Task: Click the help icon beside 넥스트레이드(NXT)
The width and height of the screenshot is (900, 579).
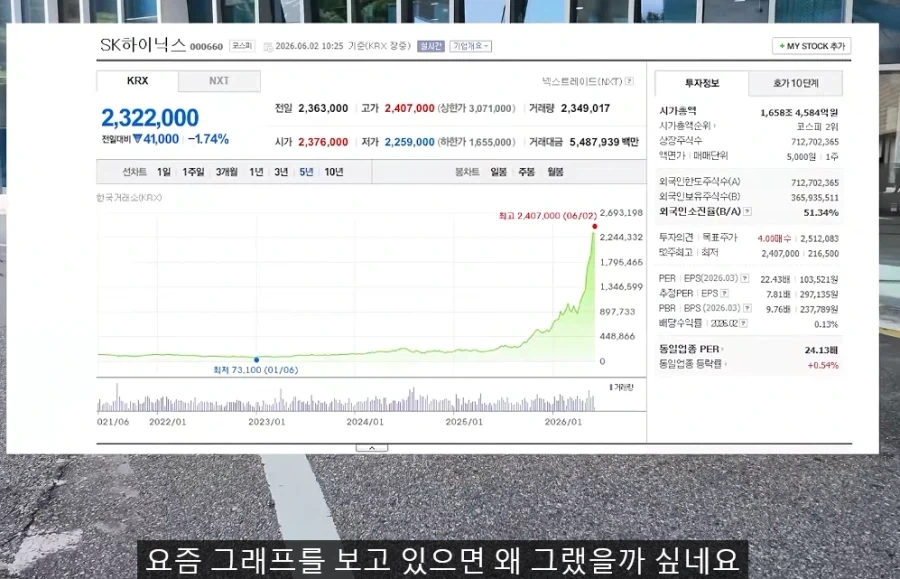Action: coord(629,81)
